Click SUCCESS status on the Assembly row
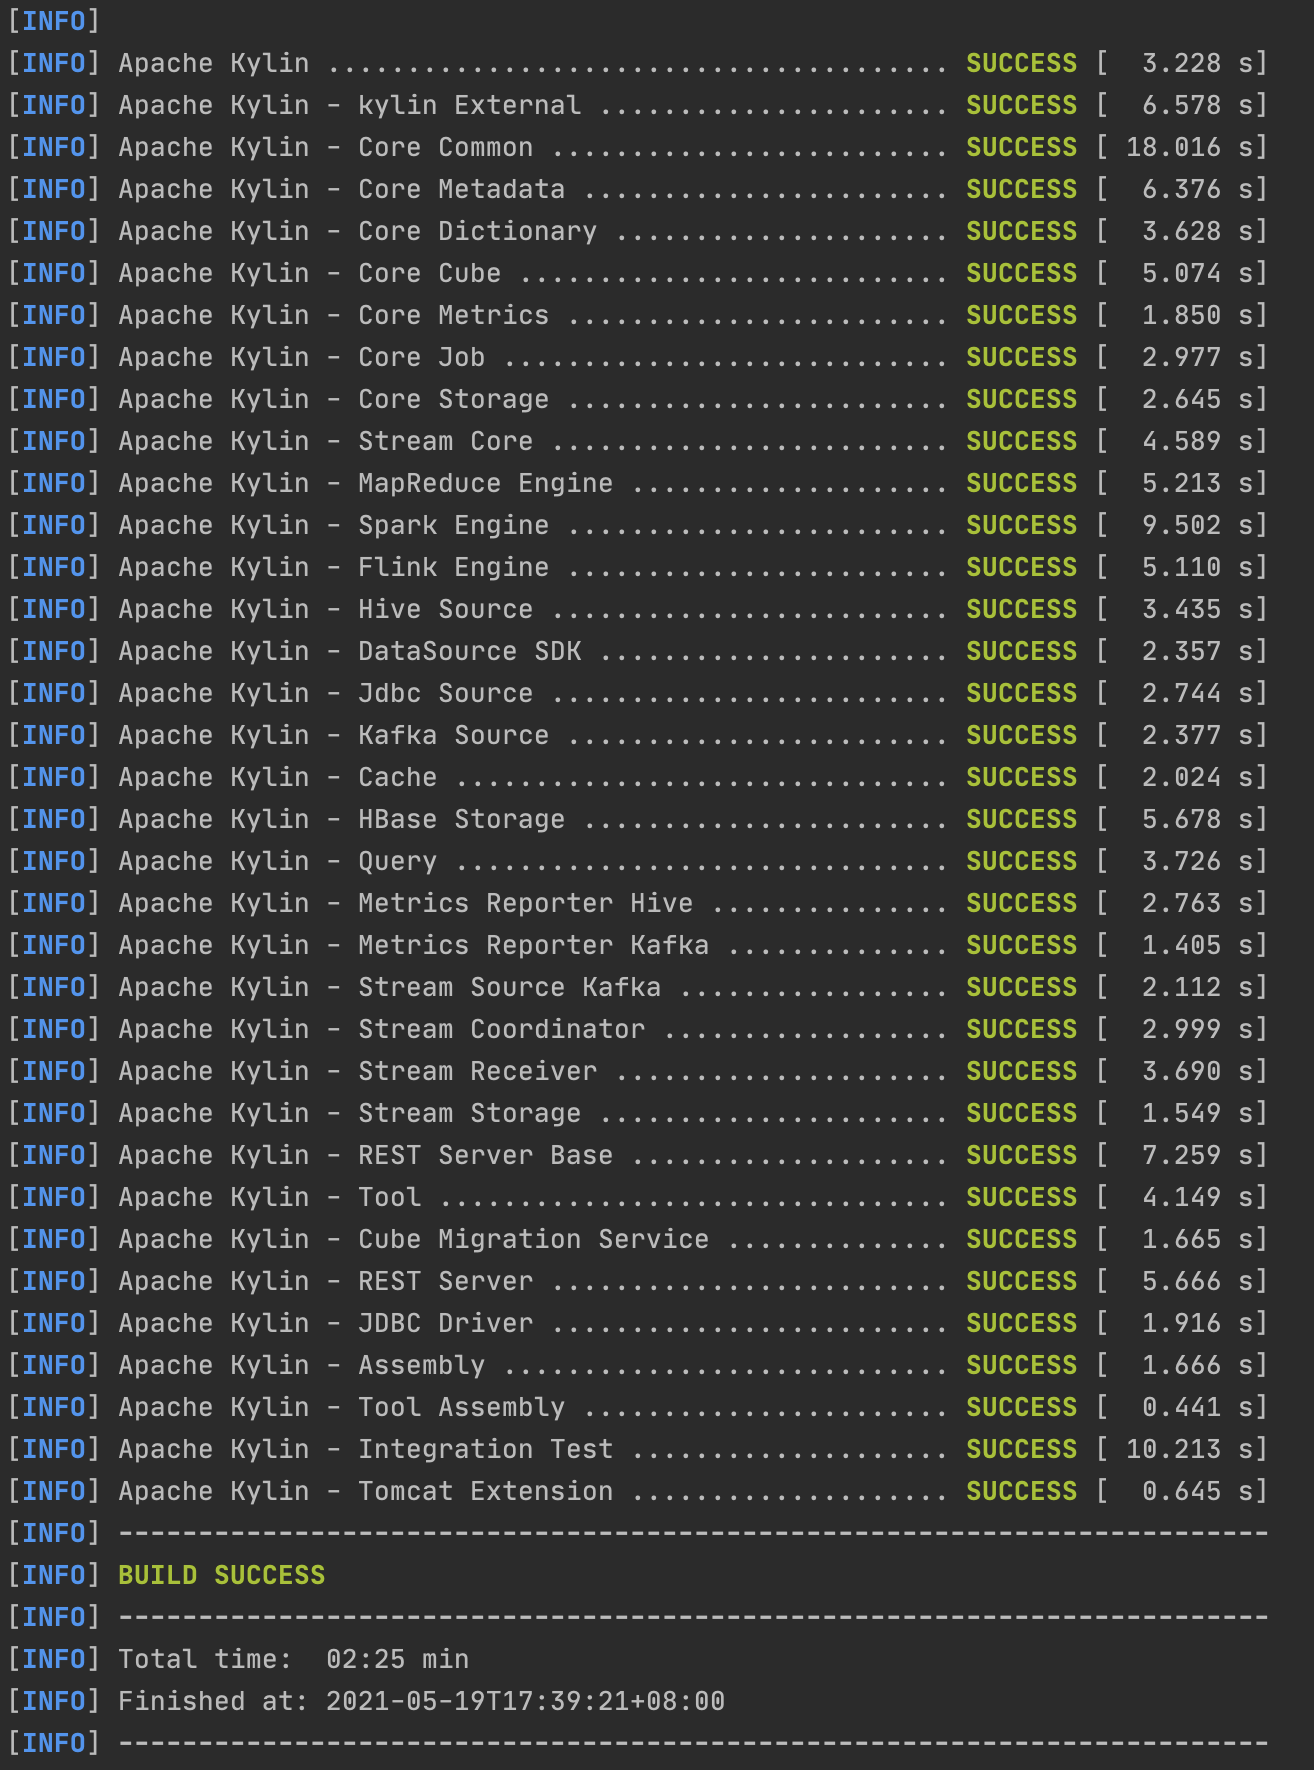 1022,1365
